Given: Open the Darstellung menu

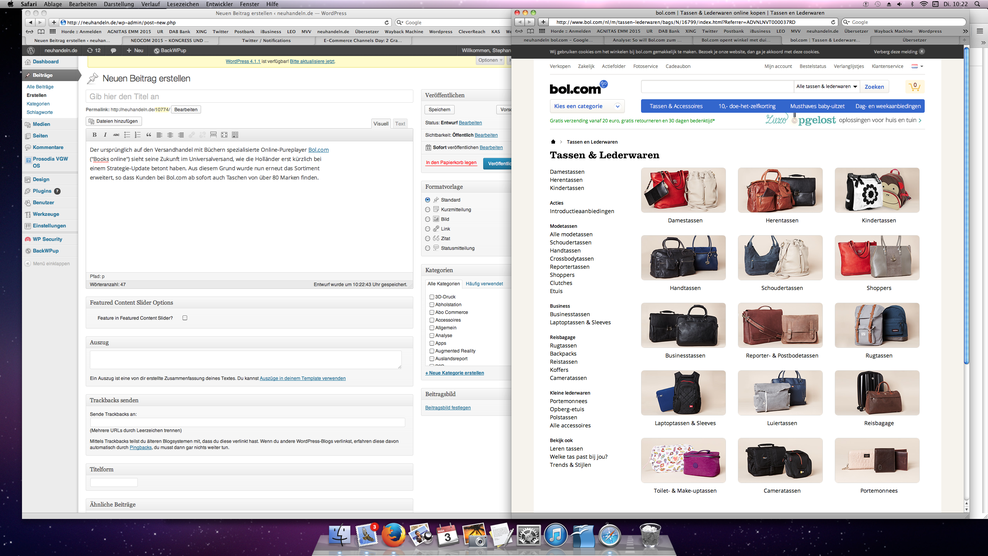Looking at the screenshot, I should 118,4.
